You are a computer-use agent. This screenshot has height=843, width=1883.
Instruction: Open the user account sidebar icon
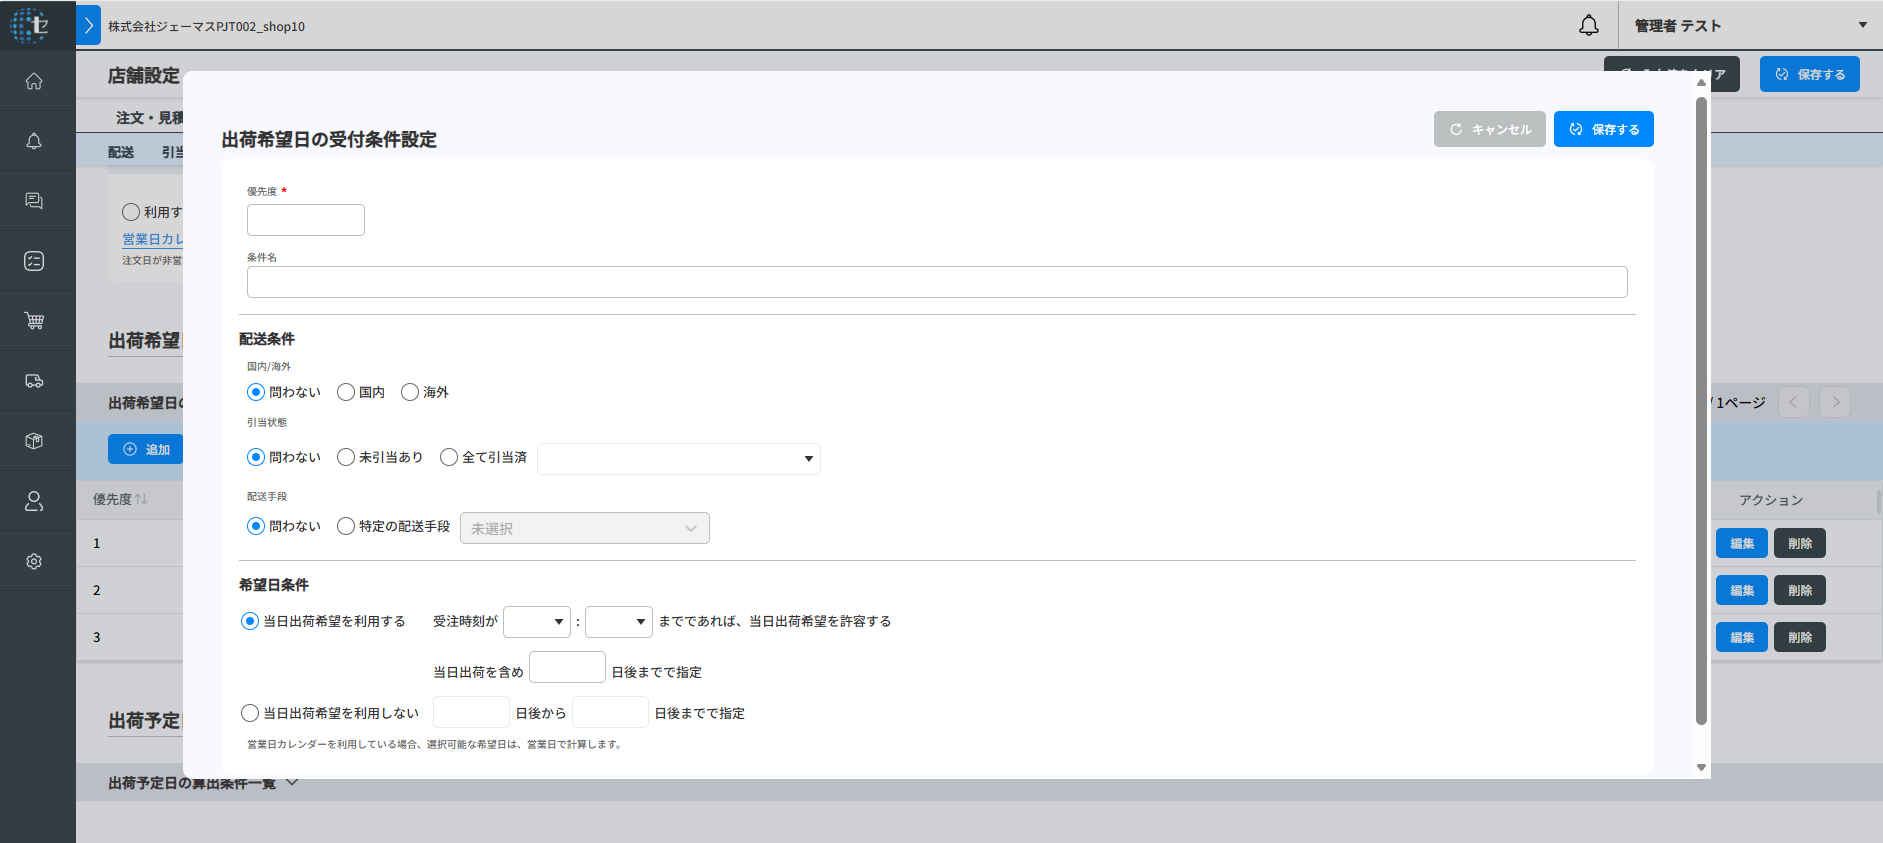click(x=34, y=501)
